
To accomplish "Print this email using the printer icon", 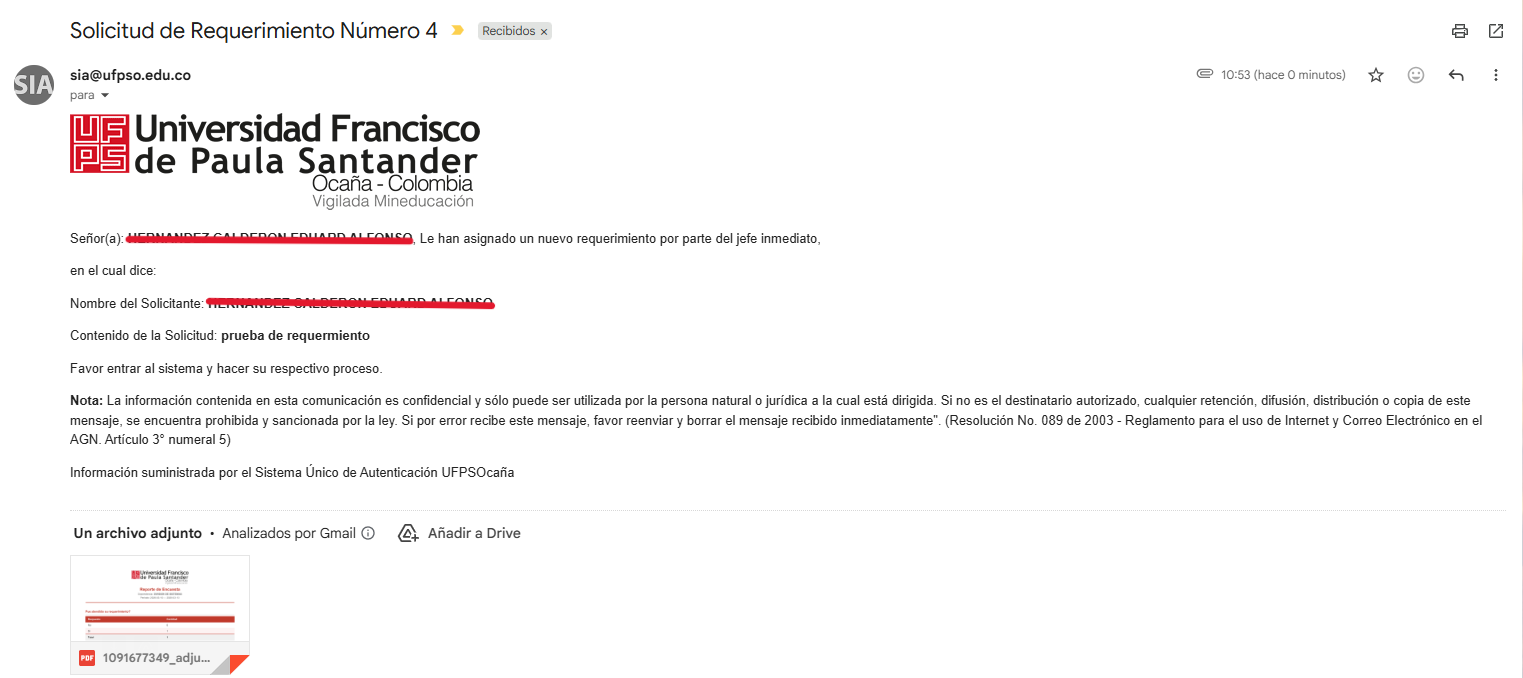I will point(1460,31).
